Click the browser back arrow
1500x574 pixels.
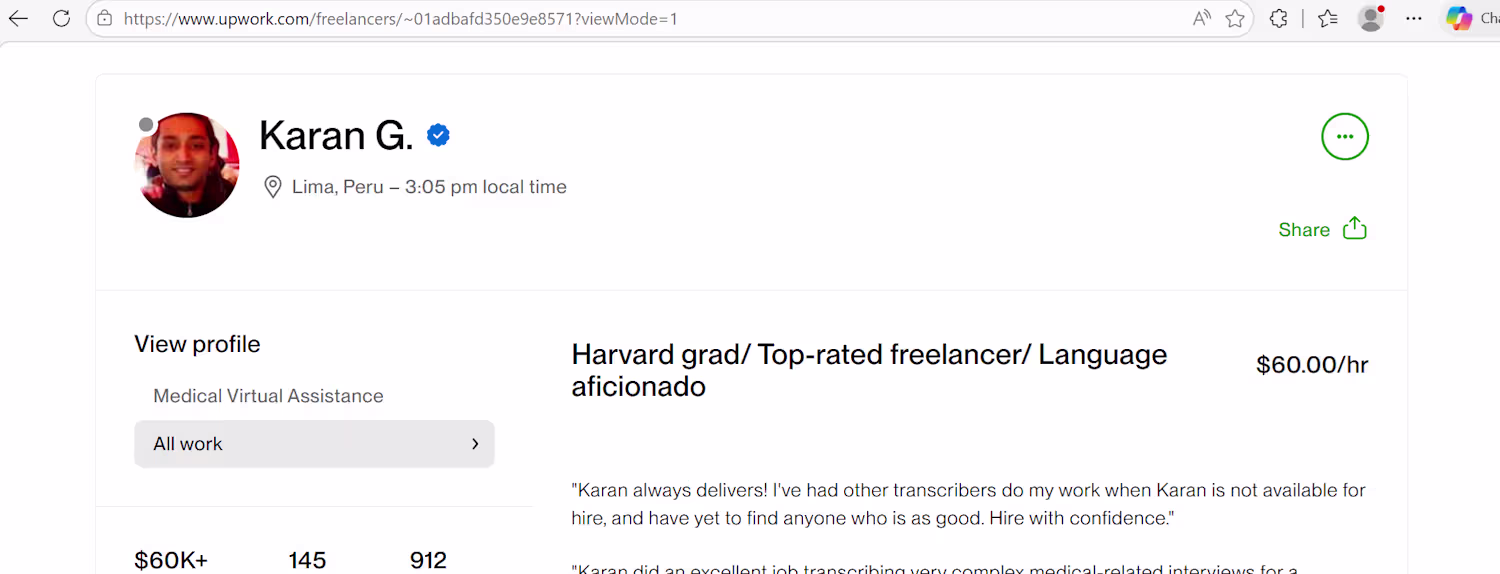pos(18,18)
